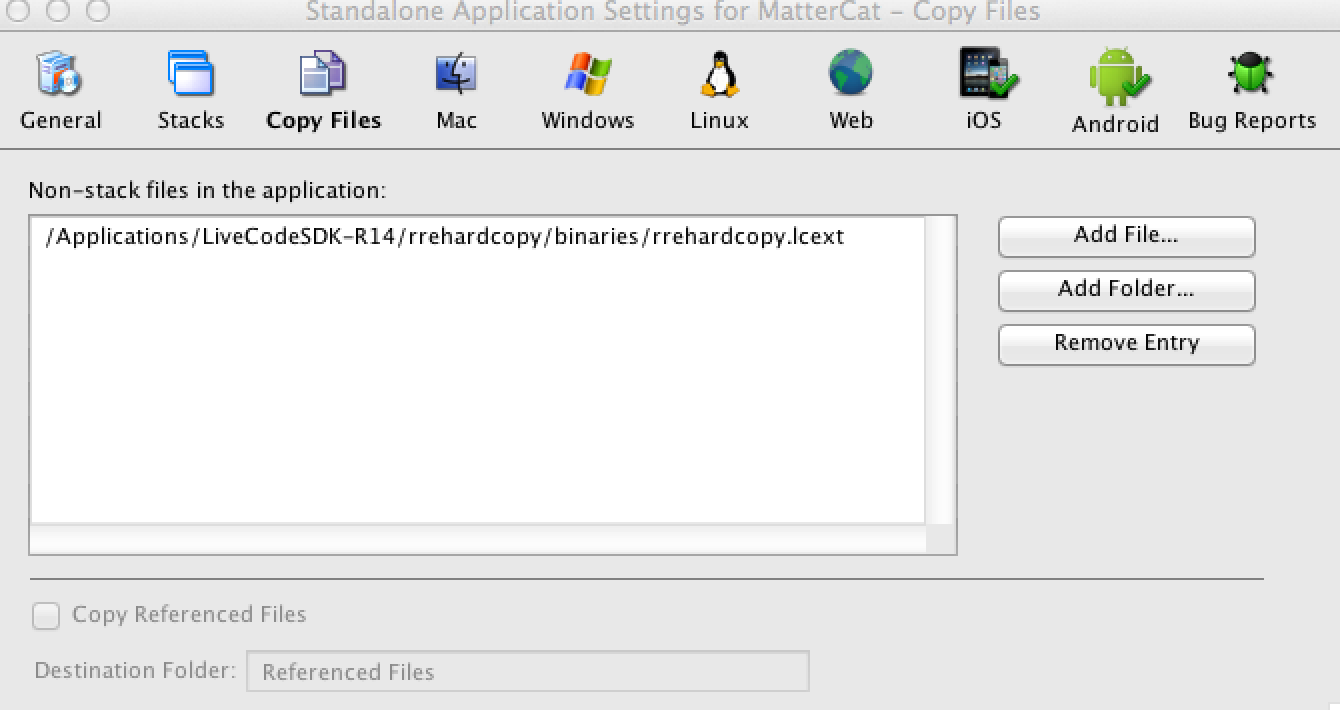Open the General settings pane
Viewport: 1340px width, 710px height.
[x=61, y=91]
